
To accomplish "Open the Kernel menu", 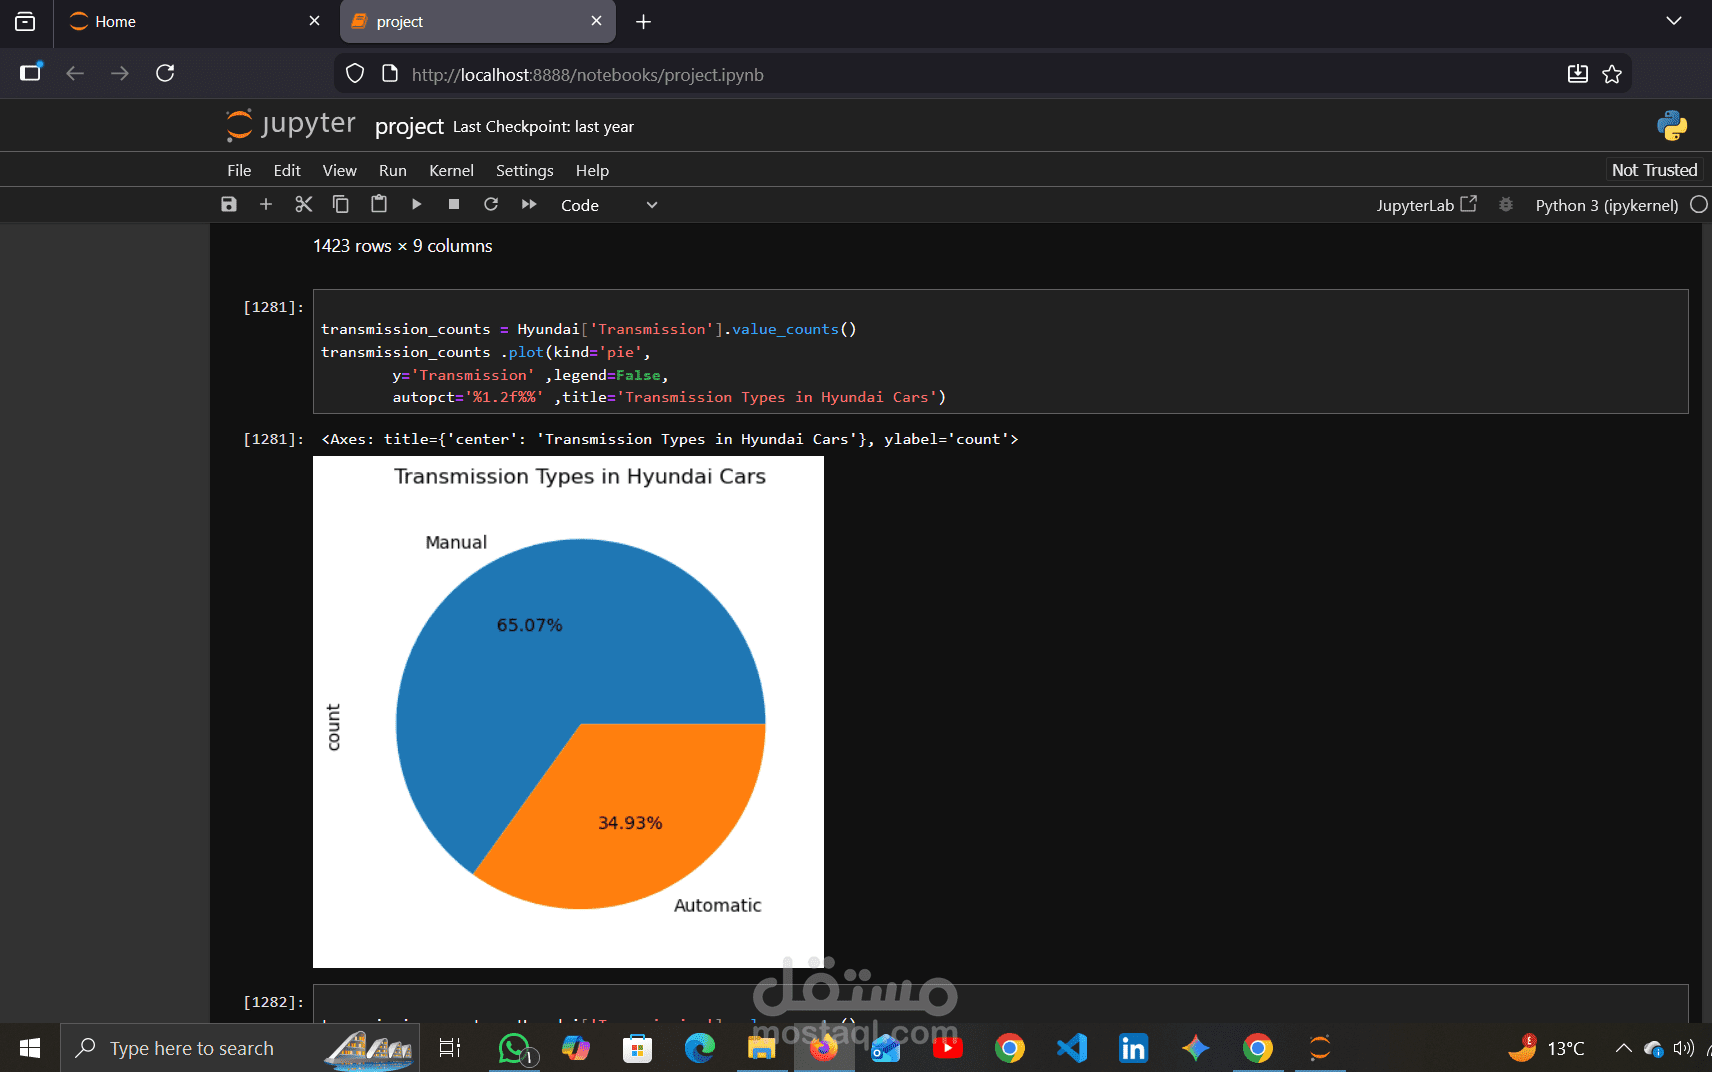I will point(451,170).
